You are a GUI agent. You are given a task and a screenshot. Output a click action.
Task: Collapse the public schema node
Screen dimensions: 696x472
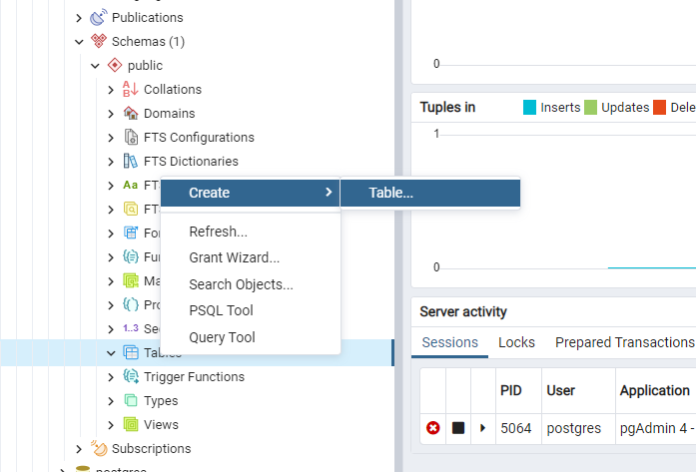(95, 66)
